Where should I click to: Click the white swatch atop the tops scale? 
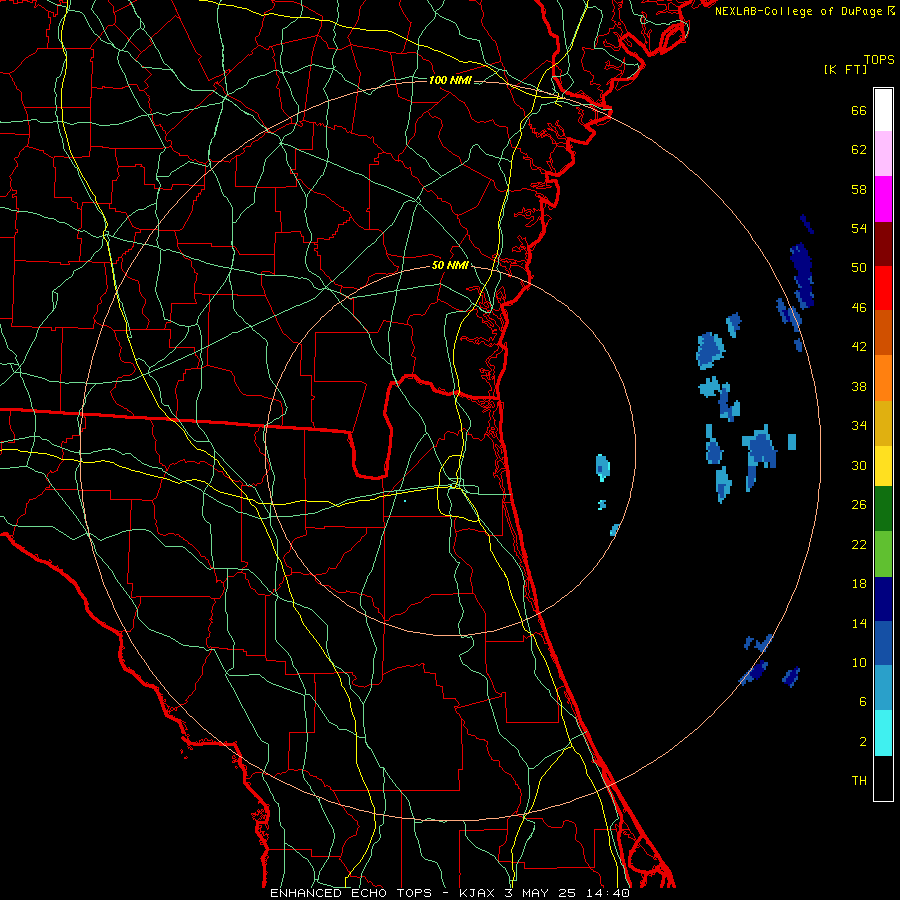(883, 110)
